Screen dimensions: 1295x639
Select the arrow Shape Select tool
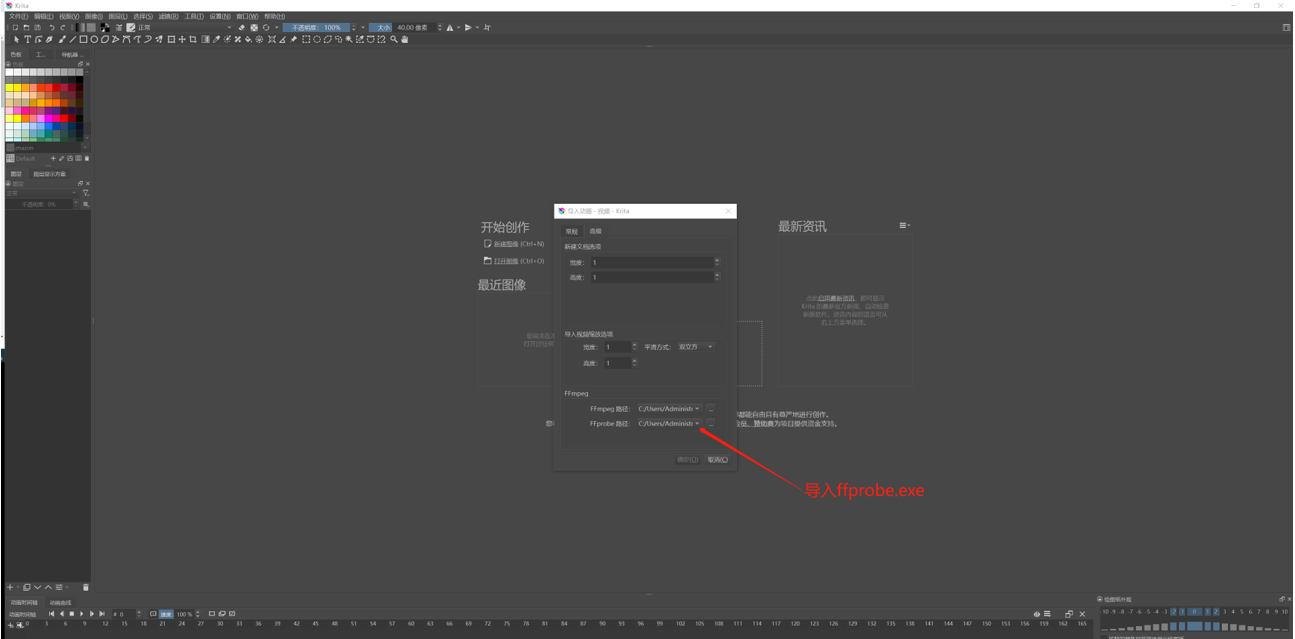(16, 40)
